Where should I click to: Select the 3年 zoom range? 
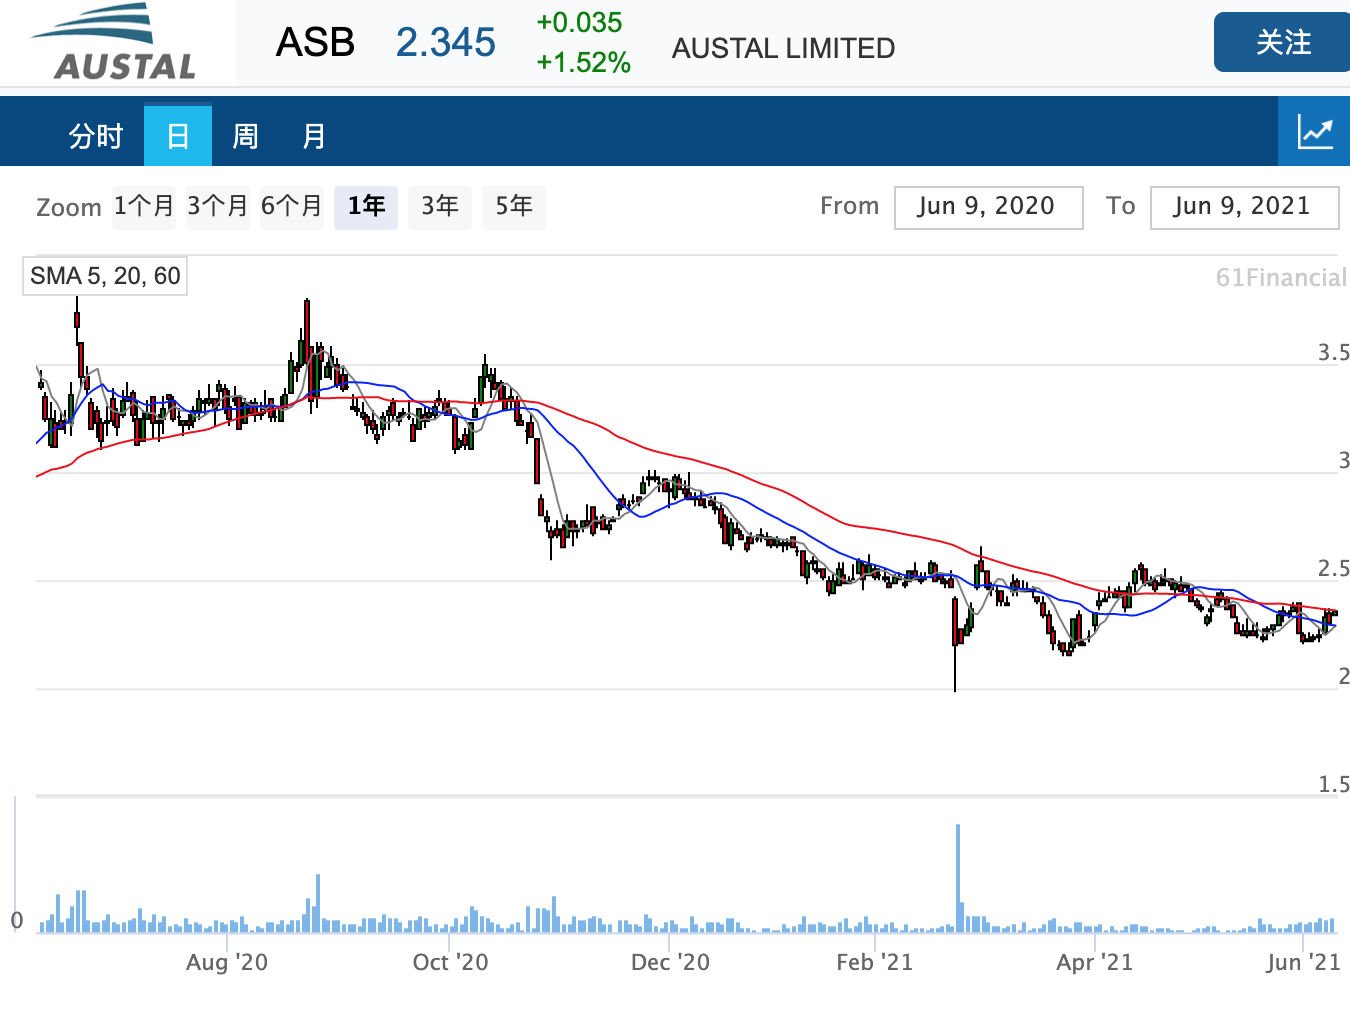pos(439,207)
